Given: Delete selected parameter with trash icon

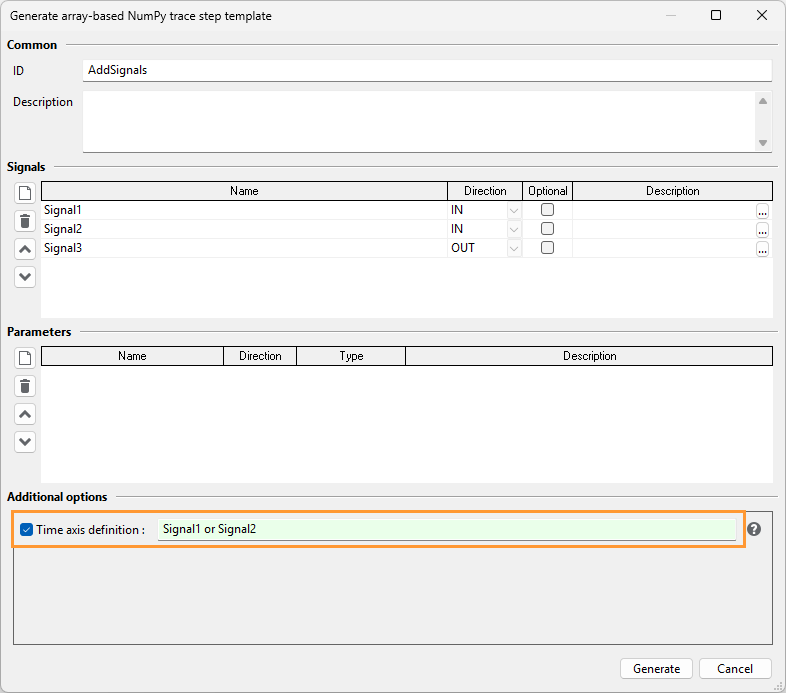Looking at the screenshot, I should coord(25,386).
